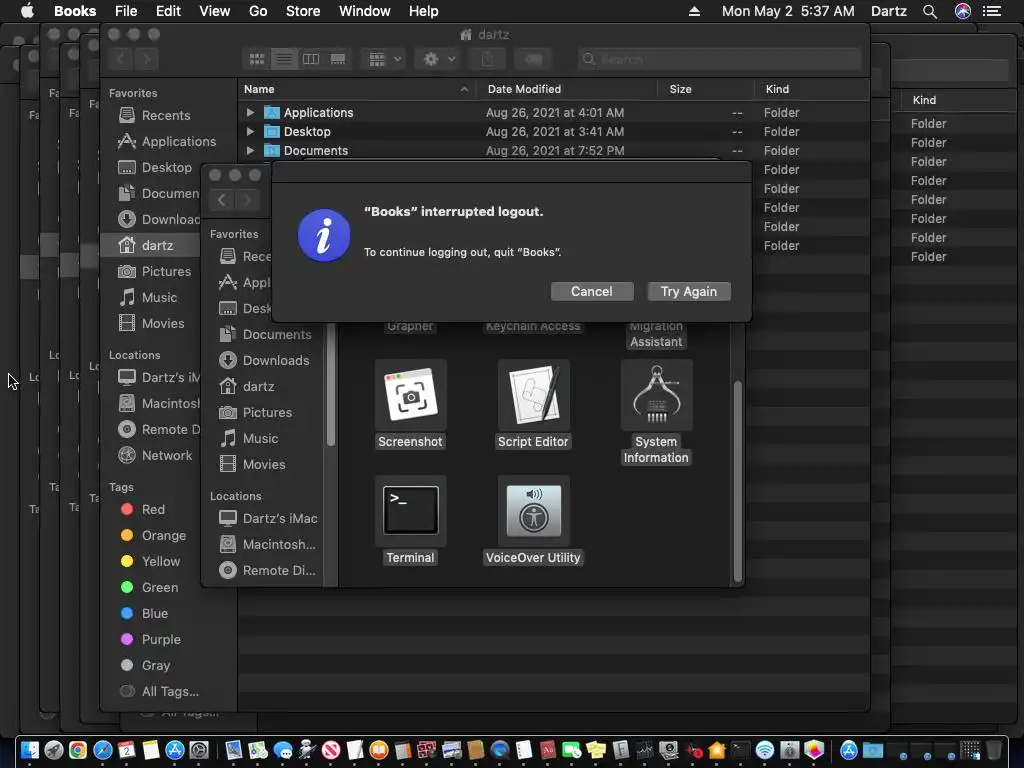Open the Go menu

(258, 11)
